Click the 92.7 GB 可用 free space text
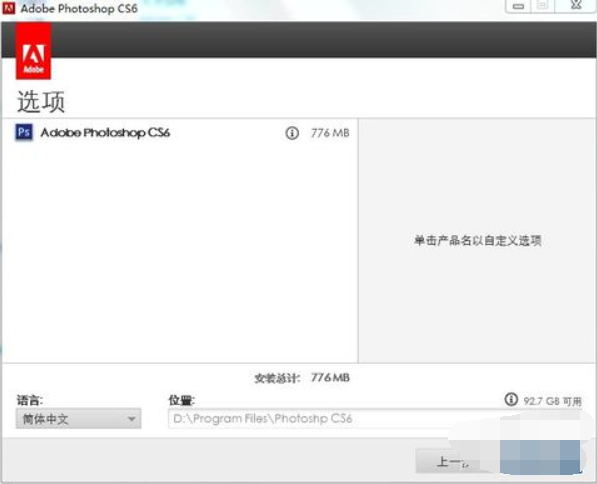The width and height of the screenshot is (597, 484). point(552,401)
